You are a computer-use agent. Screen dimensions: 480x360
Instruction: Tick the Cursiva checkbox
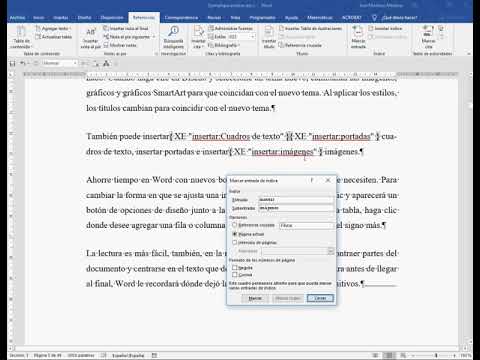tap(235, 275)
